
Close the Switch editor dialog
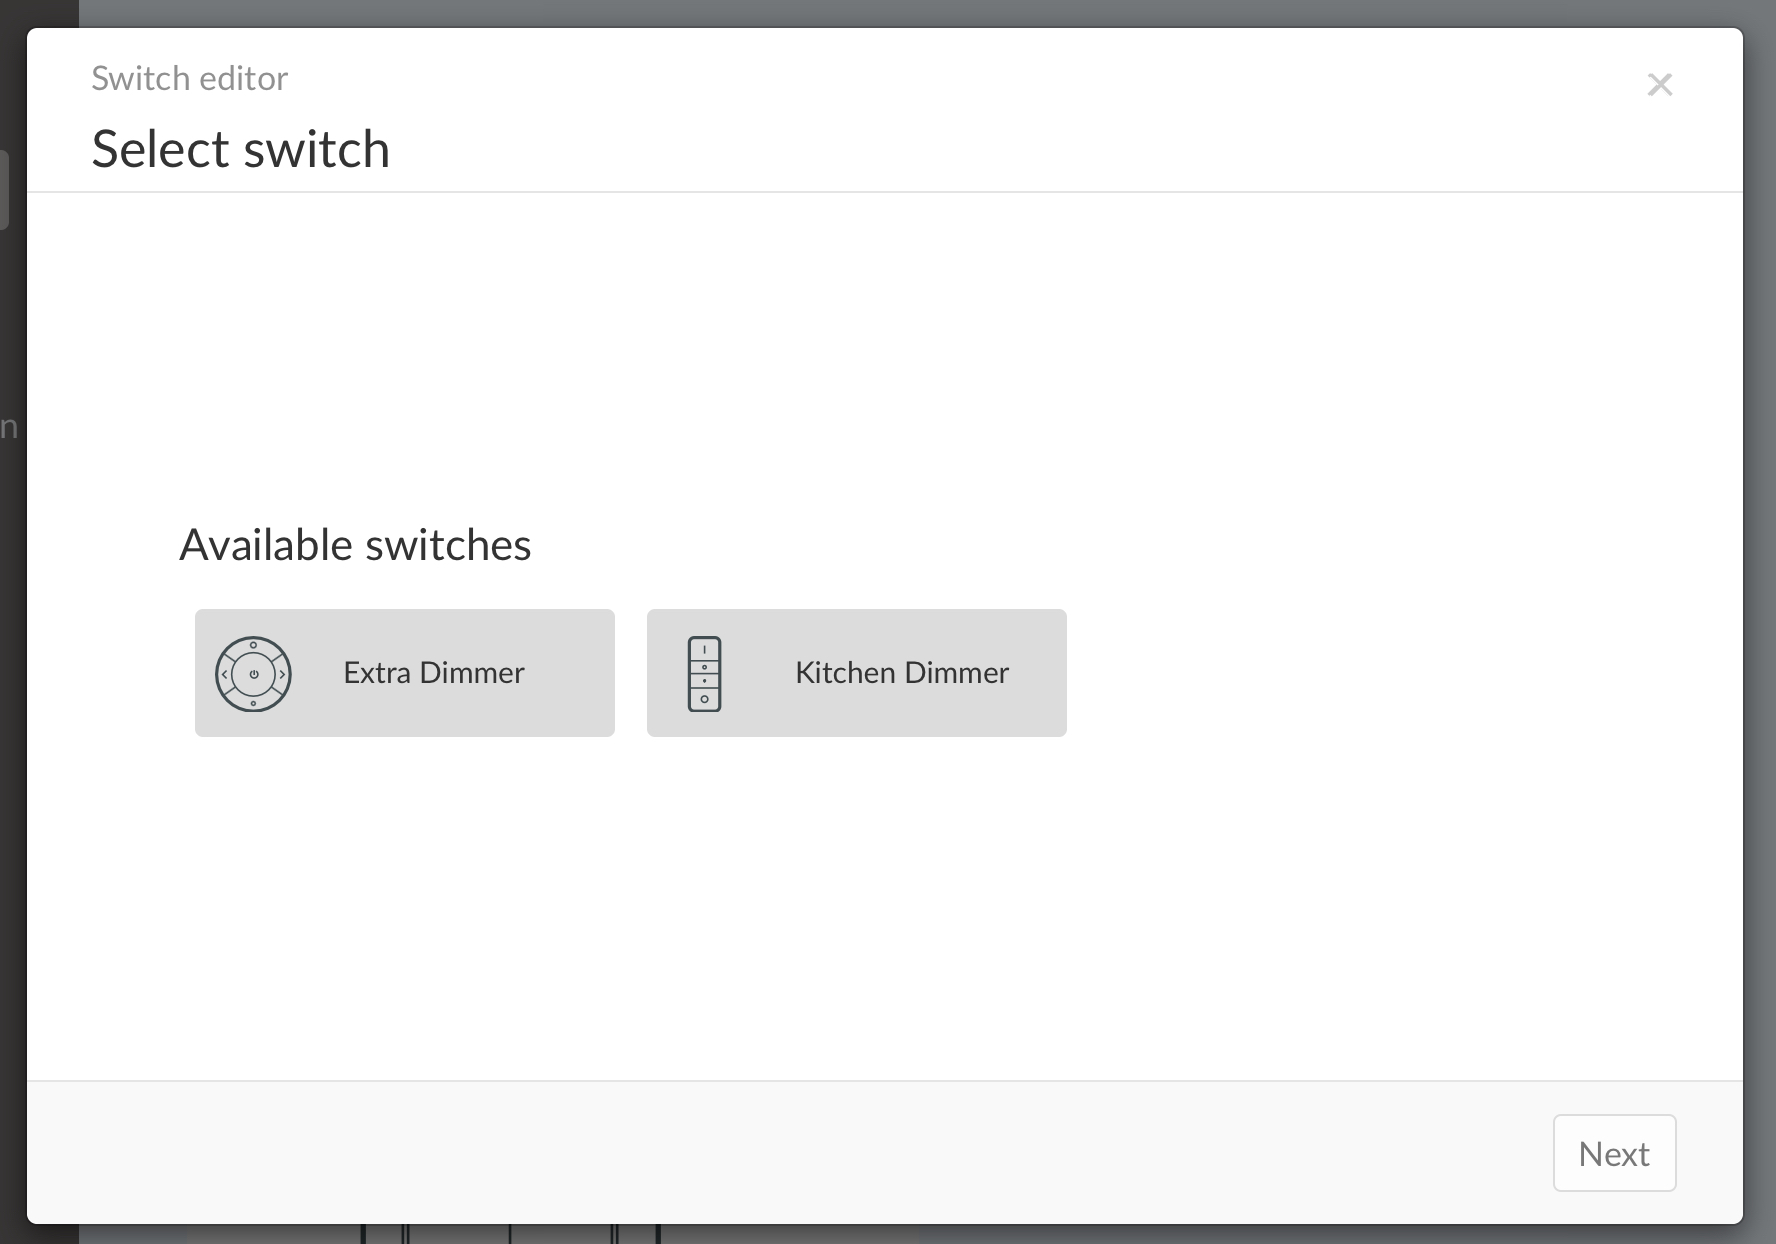(x=1660, y=85)
